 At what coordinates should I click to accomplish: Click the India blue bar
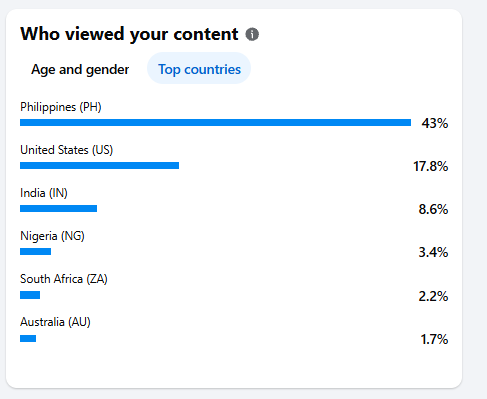[x=58, y=209]
